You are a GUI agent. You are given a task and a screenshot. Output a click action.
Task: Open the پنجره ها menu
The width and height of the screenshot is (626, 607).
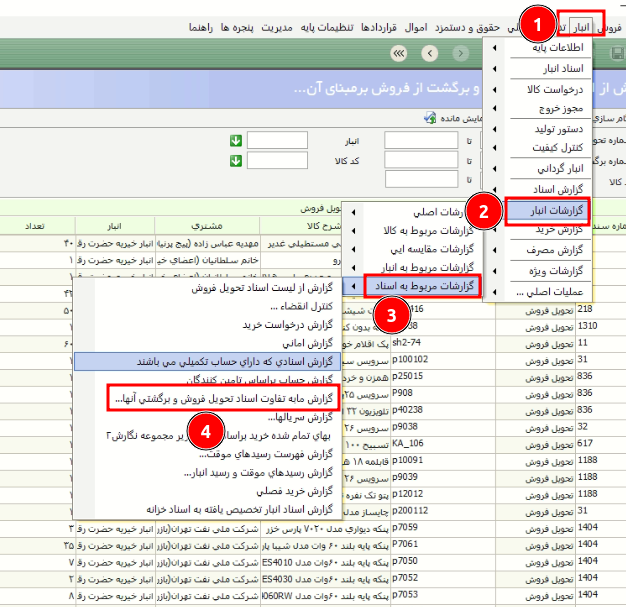[x=237, y=28]
